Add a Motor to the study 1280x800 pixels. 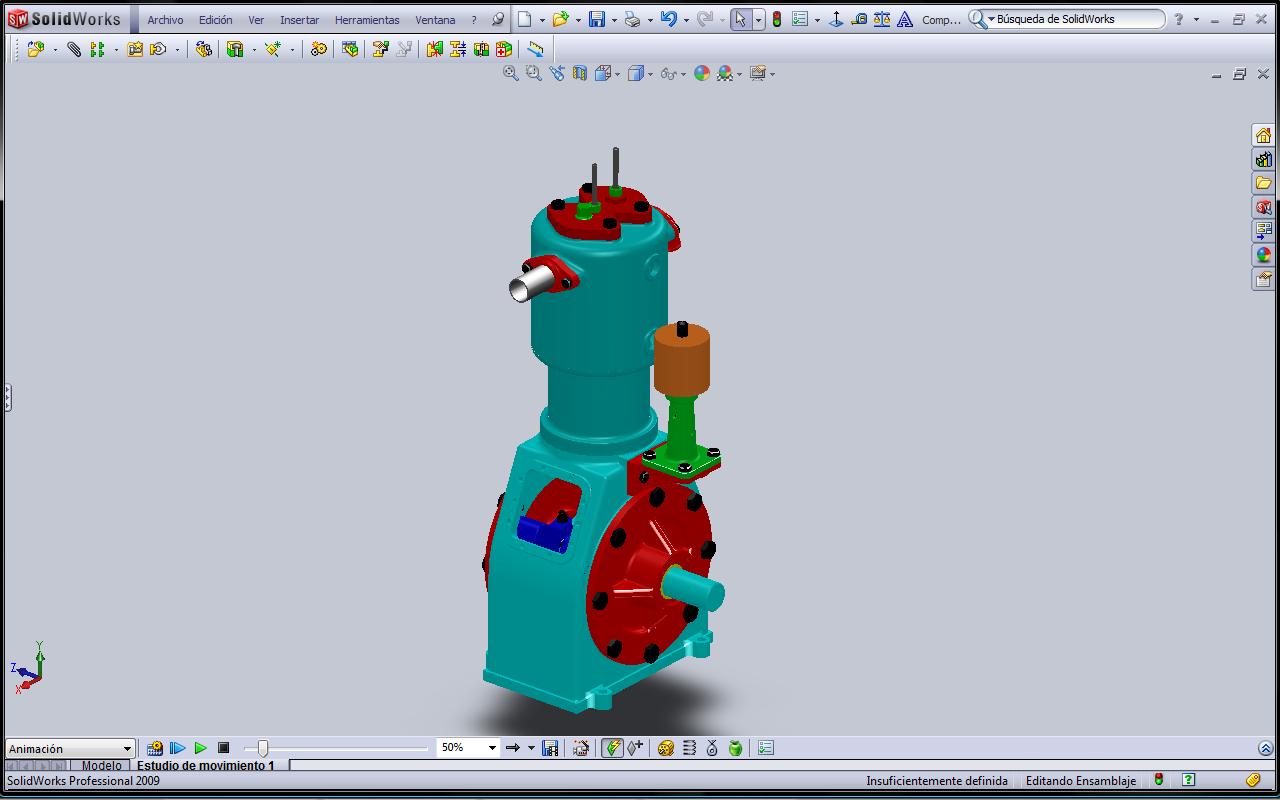pos(666,748)
